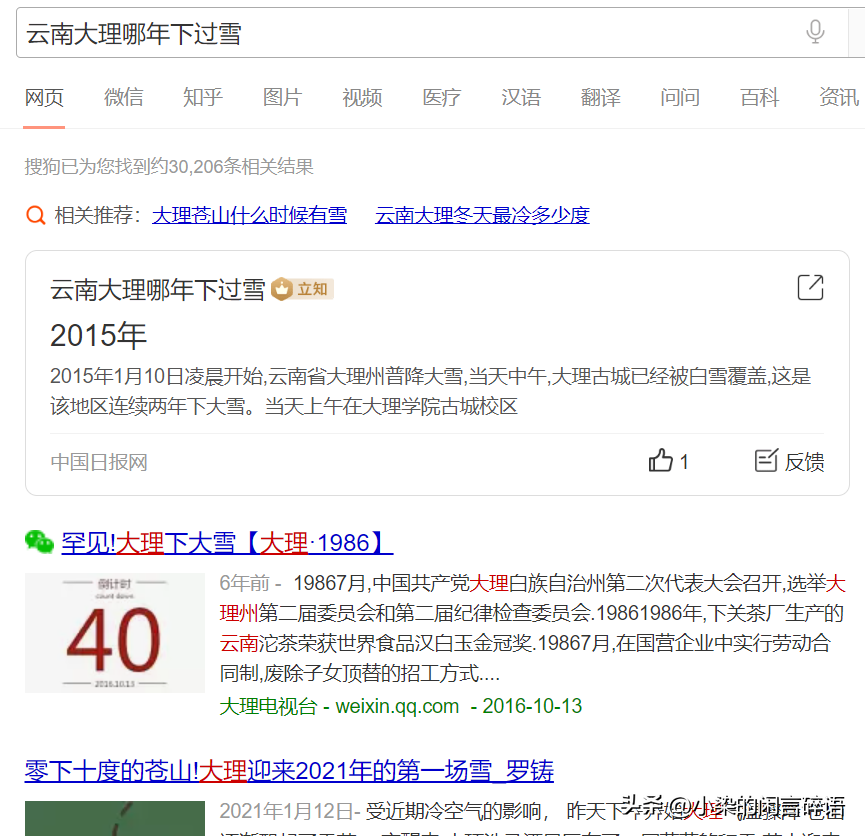Open the 问问 tab

coord(680,98)
